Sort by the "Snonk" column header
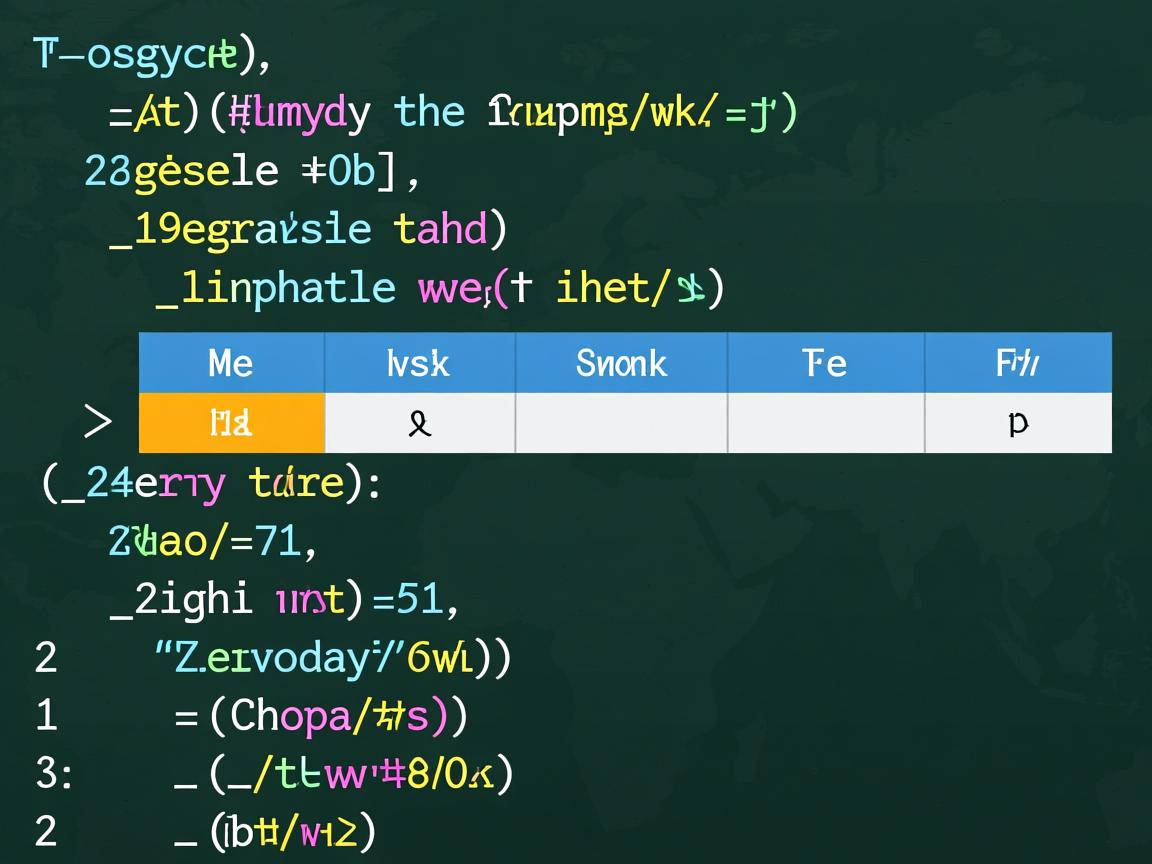This screenshot has height=864, width=1152. (621, 363)
